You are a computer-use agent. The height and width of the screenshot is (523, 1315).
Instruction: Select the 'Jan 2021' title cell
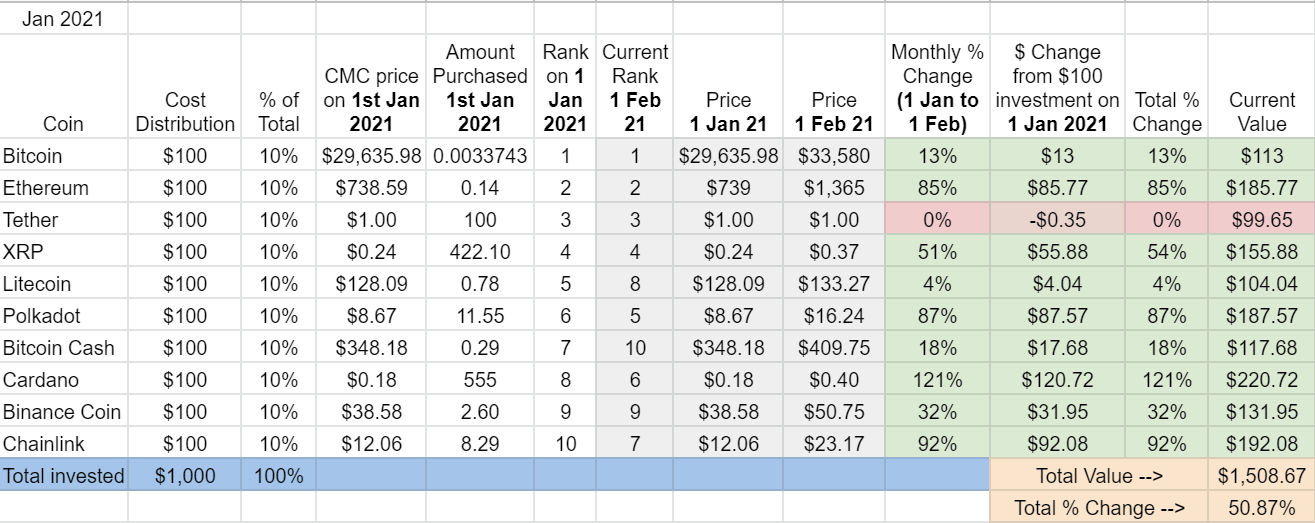tap(64, 19)
